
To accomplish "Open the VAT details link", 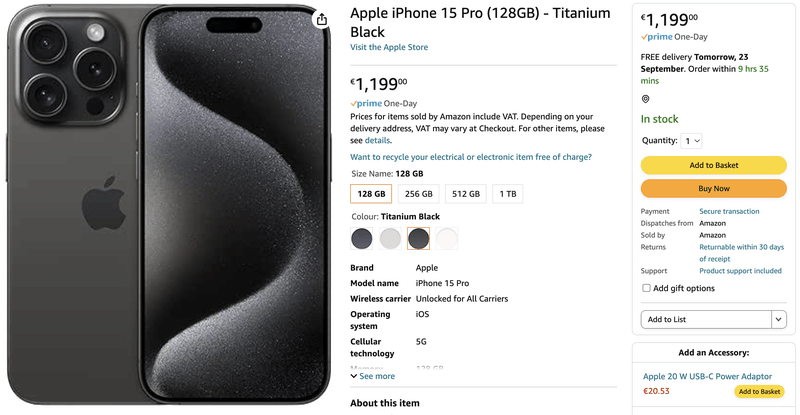I will coord(377,140).
